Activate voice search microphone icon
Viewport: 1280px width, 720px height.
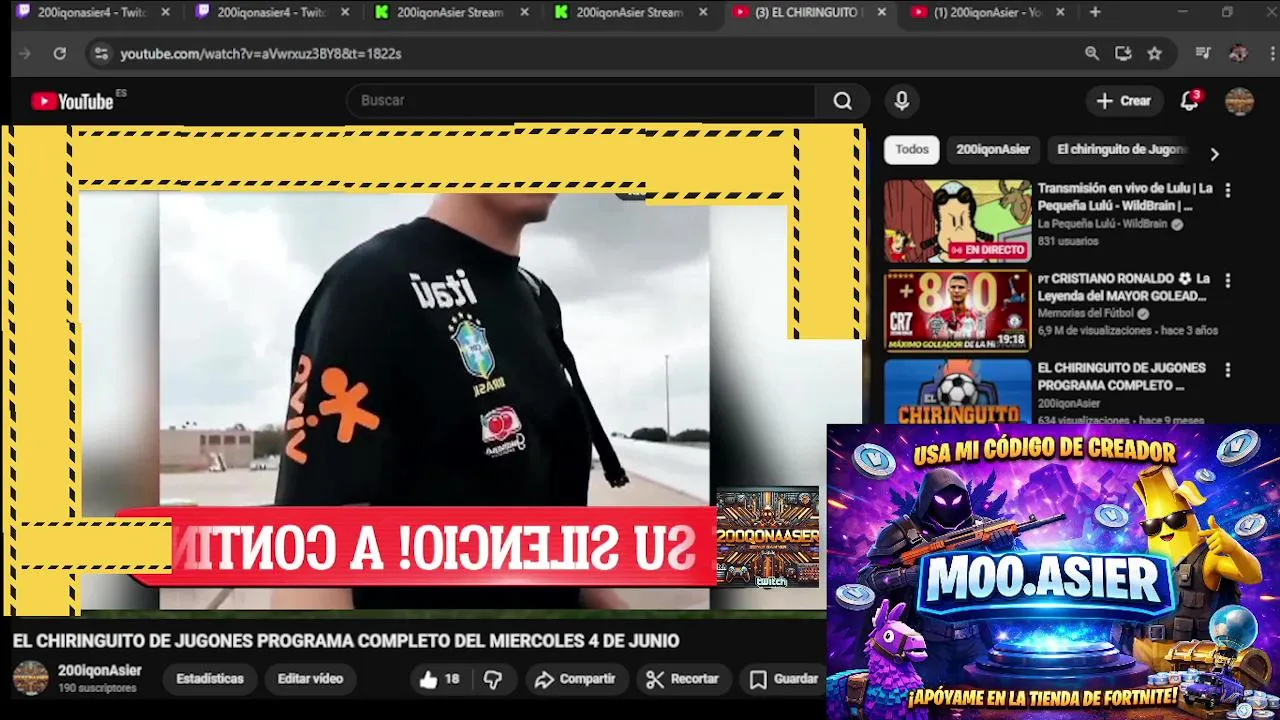(901, 101)
